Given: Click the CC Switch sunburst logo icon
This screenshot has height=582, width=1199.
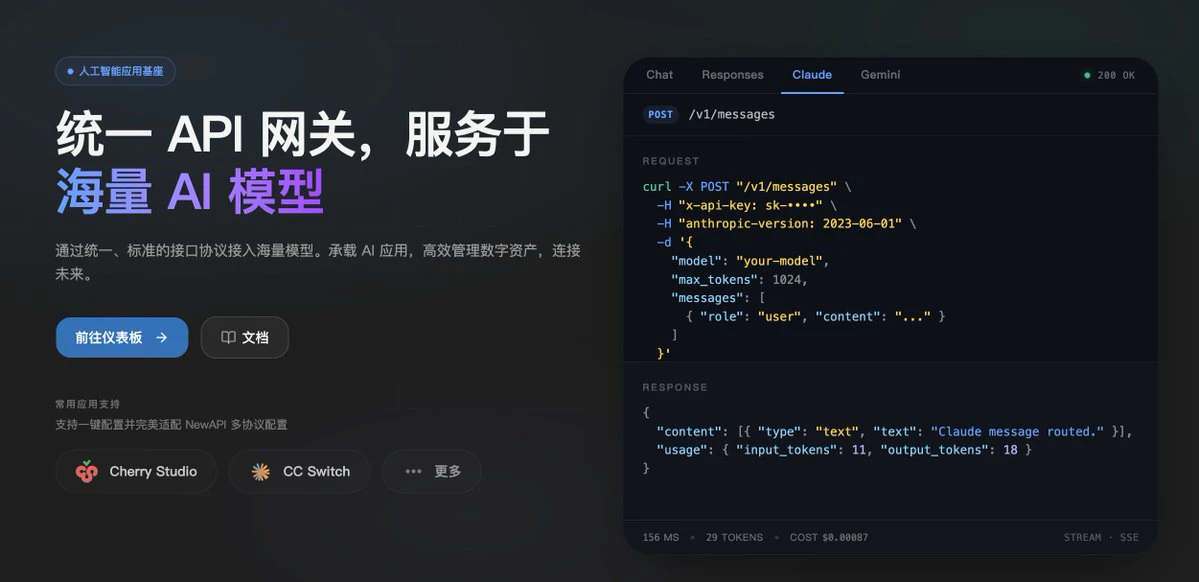Looking at the screenshot, I should click(x=261, y=472).
